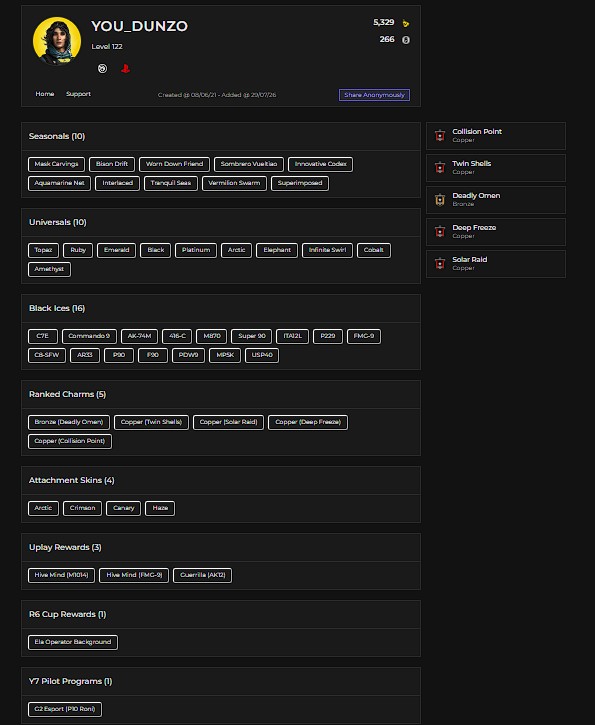The height and width of the screenshot is (725, 595).
Task: Select the Mask Carvings seasonal skin tag
Action: (x=56, y=164)
